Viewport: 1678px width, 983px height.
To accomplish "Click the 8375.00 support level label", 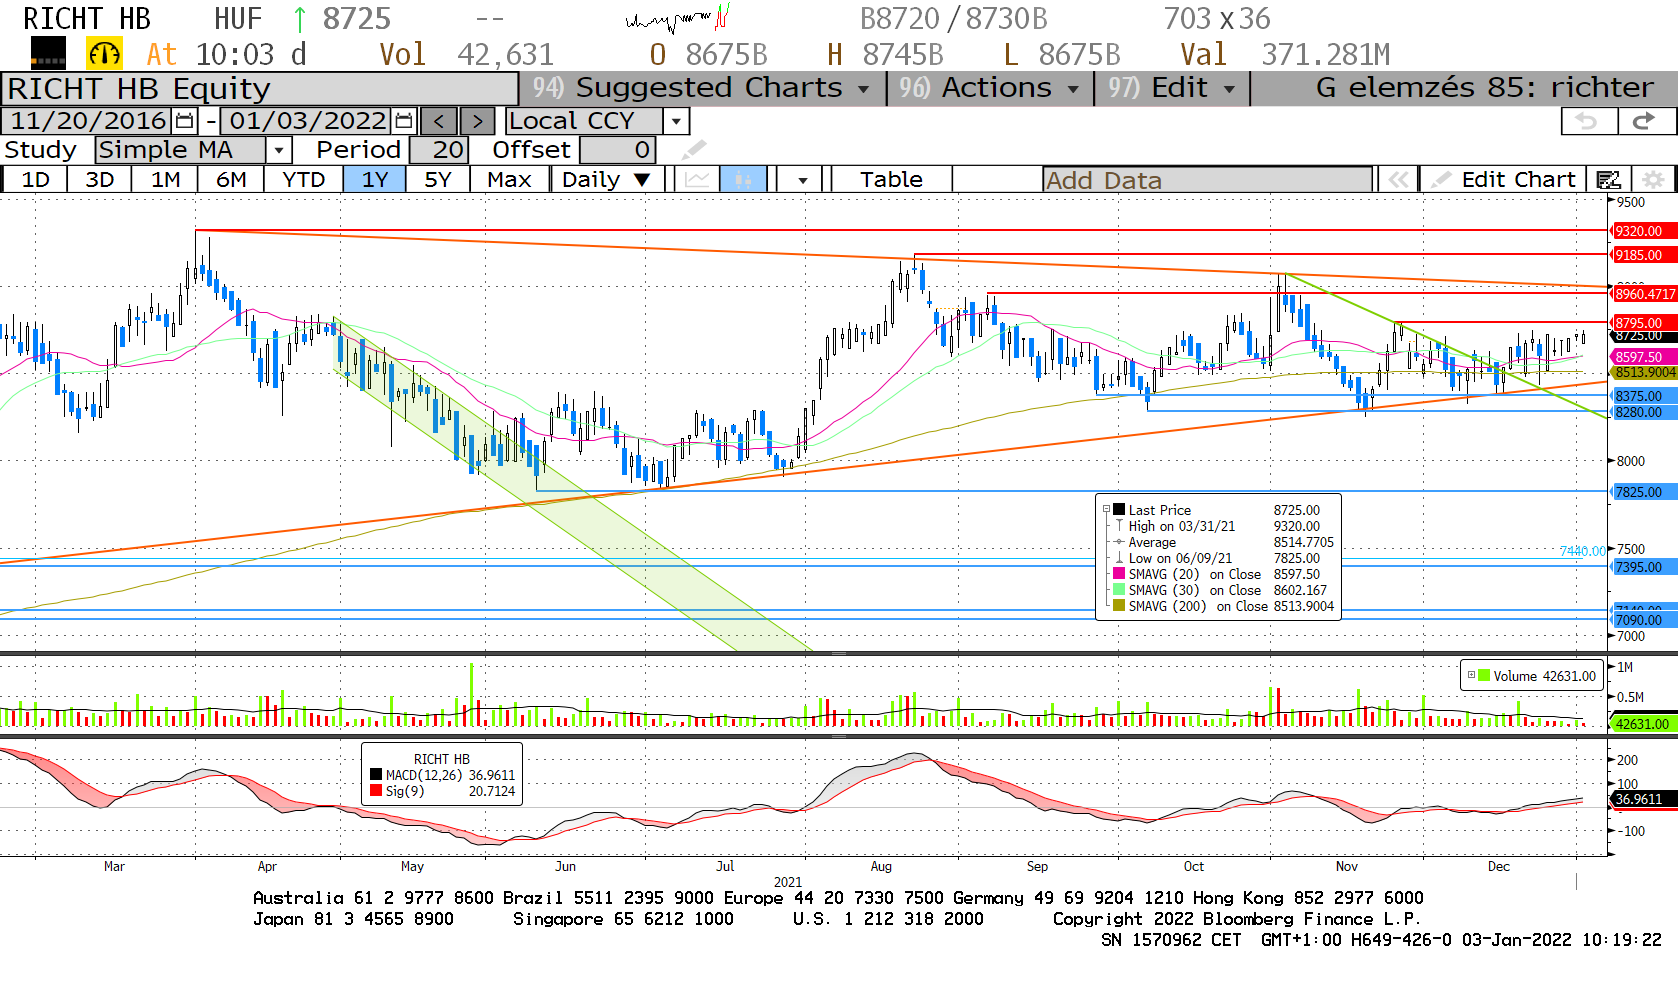I will tap(1642, 396).
